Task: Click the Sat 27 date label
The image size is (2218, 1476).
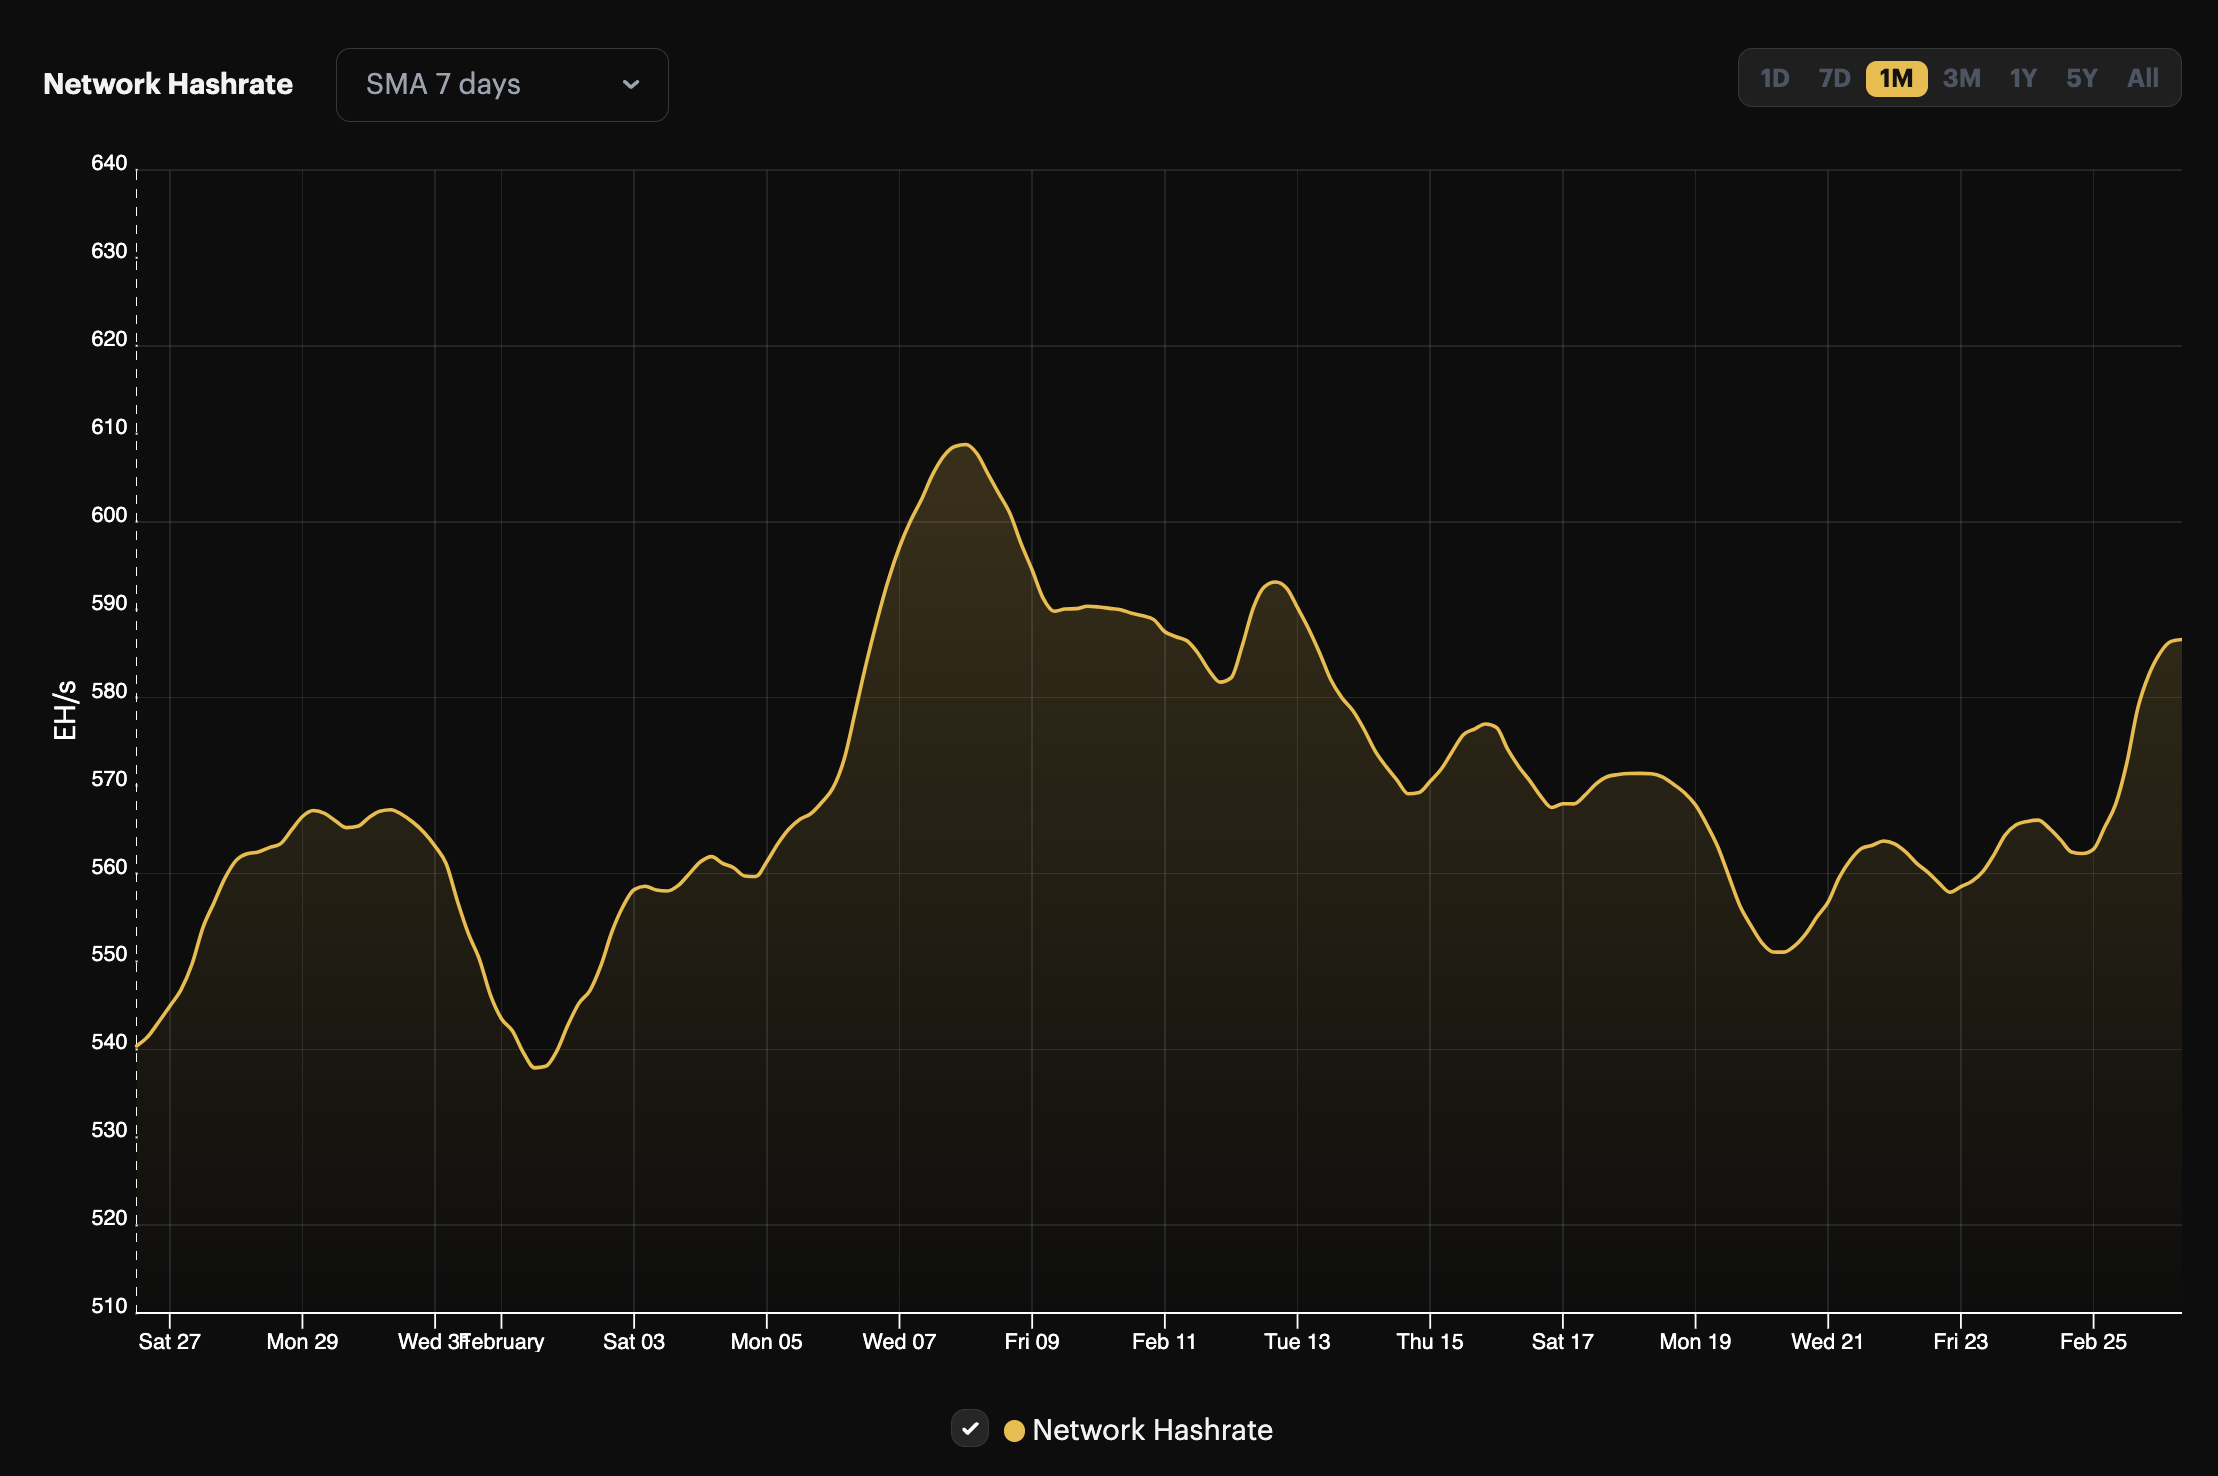Action: click(169, 1341)
